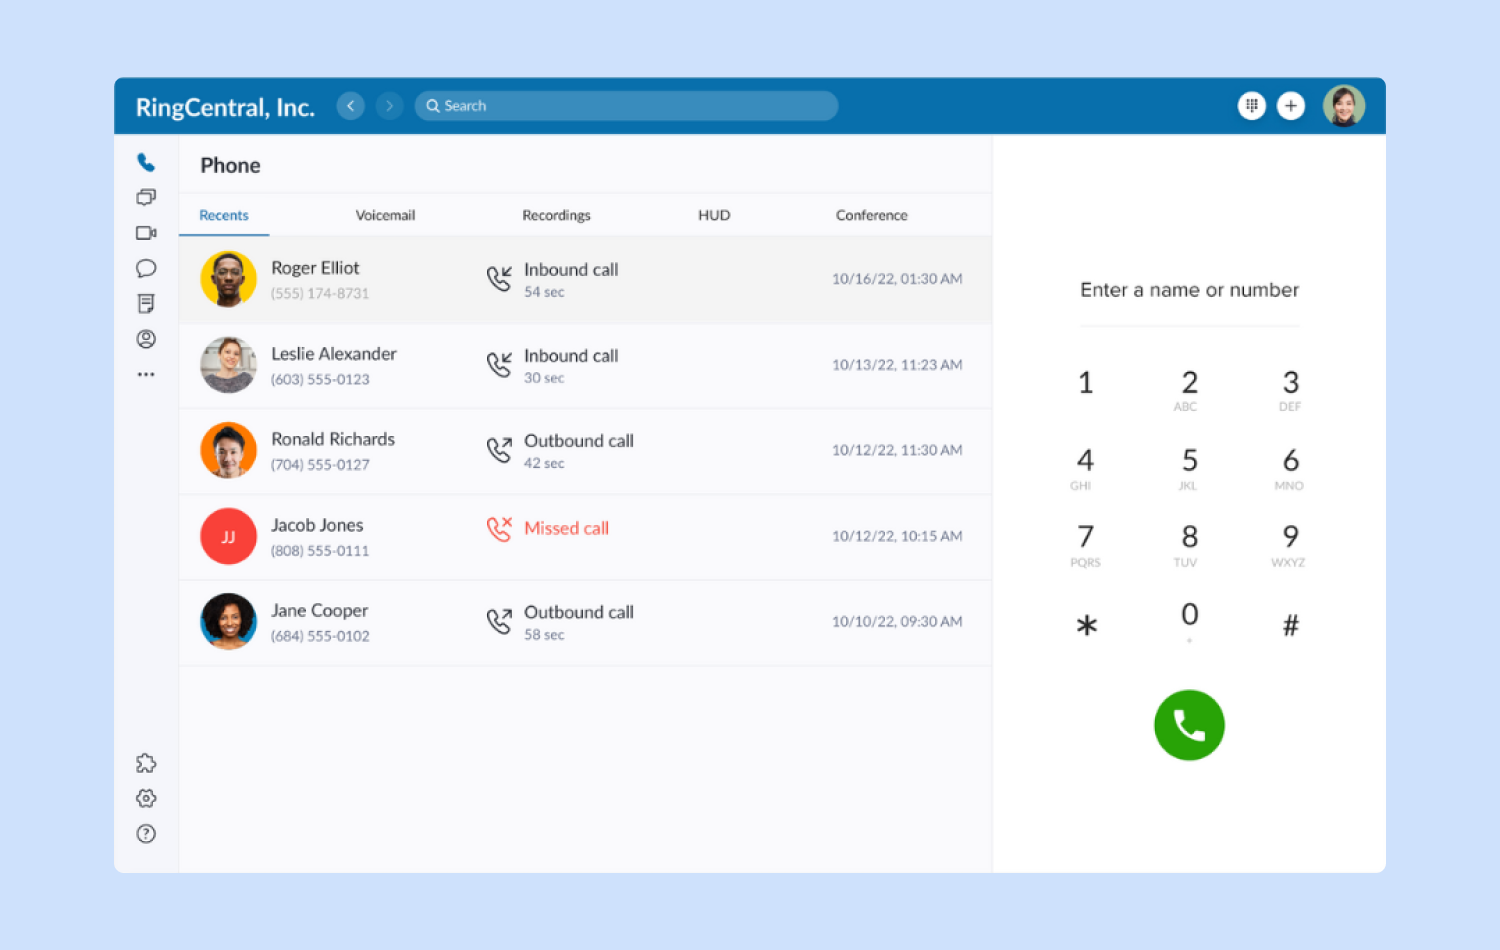The height and width of the screenshot is (950, 1500).
Task: Open the chat bubble icon in sidebar
Action: point(146,268)
